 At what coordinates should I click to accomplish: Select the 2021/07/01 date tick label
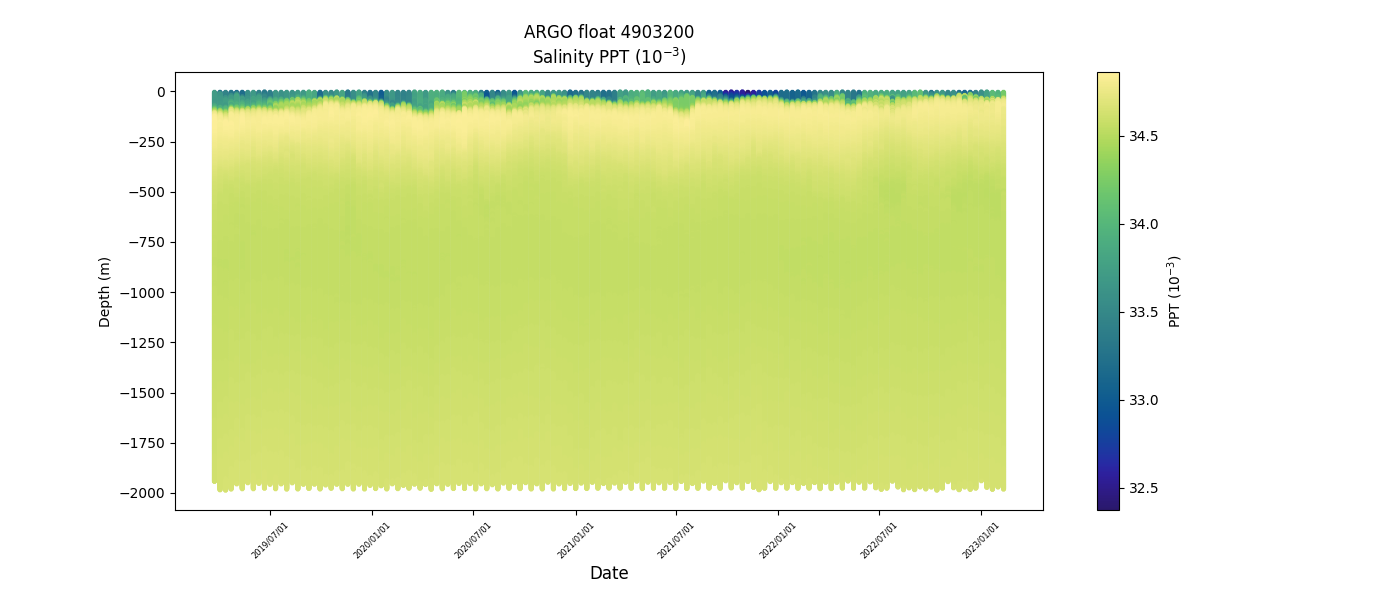click(676, 539)
